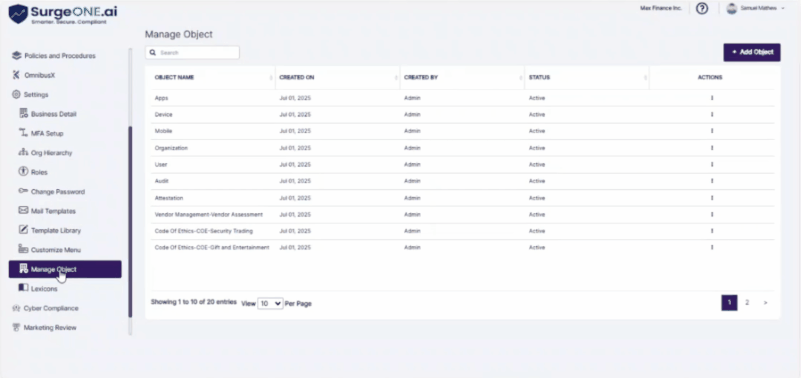Click Vendor Management-Vendor Assessment name cell
The image size is (801, 378).
point(208,215)
